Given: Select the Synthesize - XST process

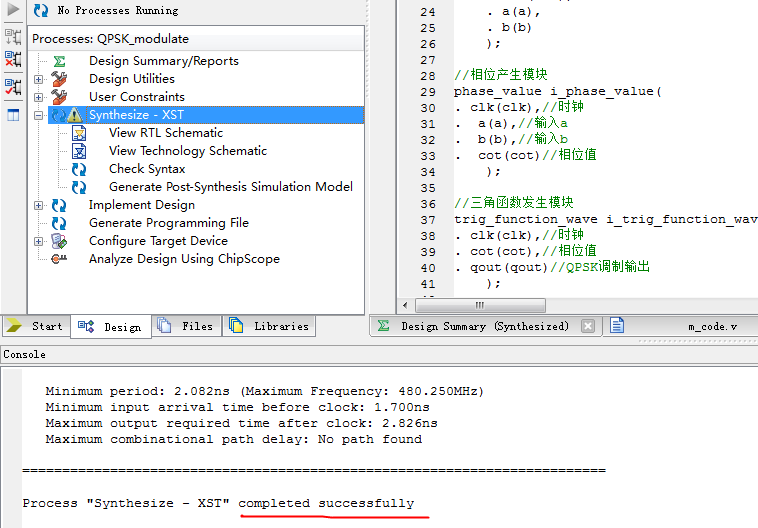Looking at the screenshot, I should [x=136, y=115].
